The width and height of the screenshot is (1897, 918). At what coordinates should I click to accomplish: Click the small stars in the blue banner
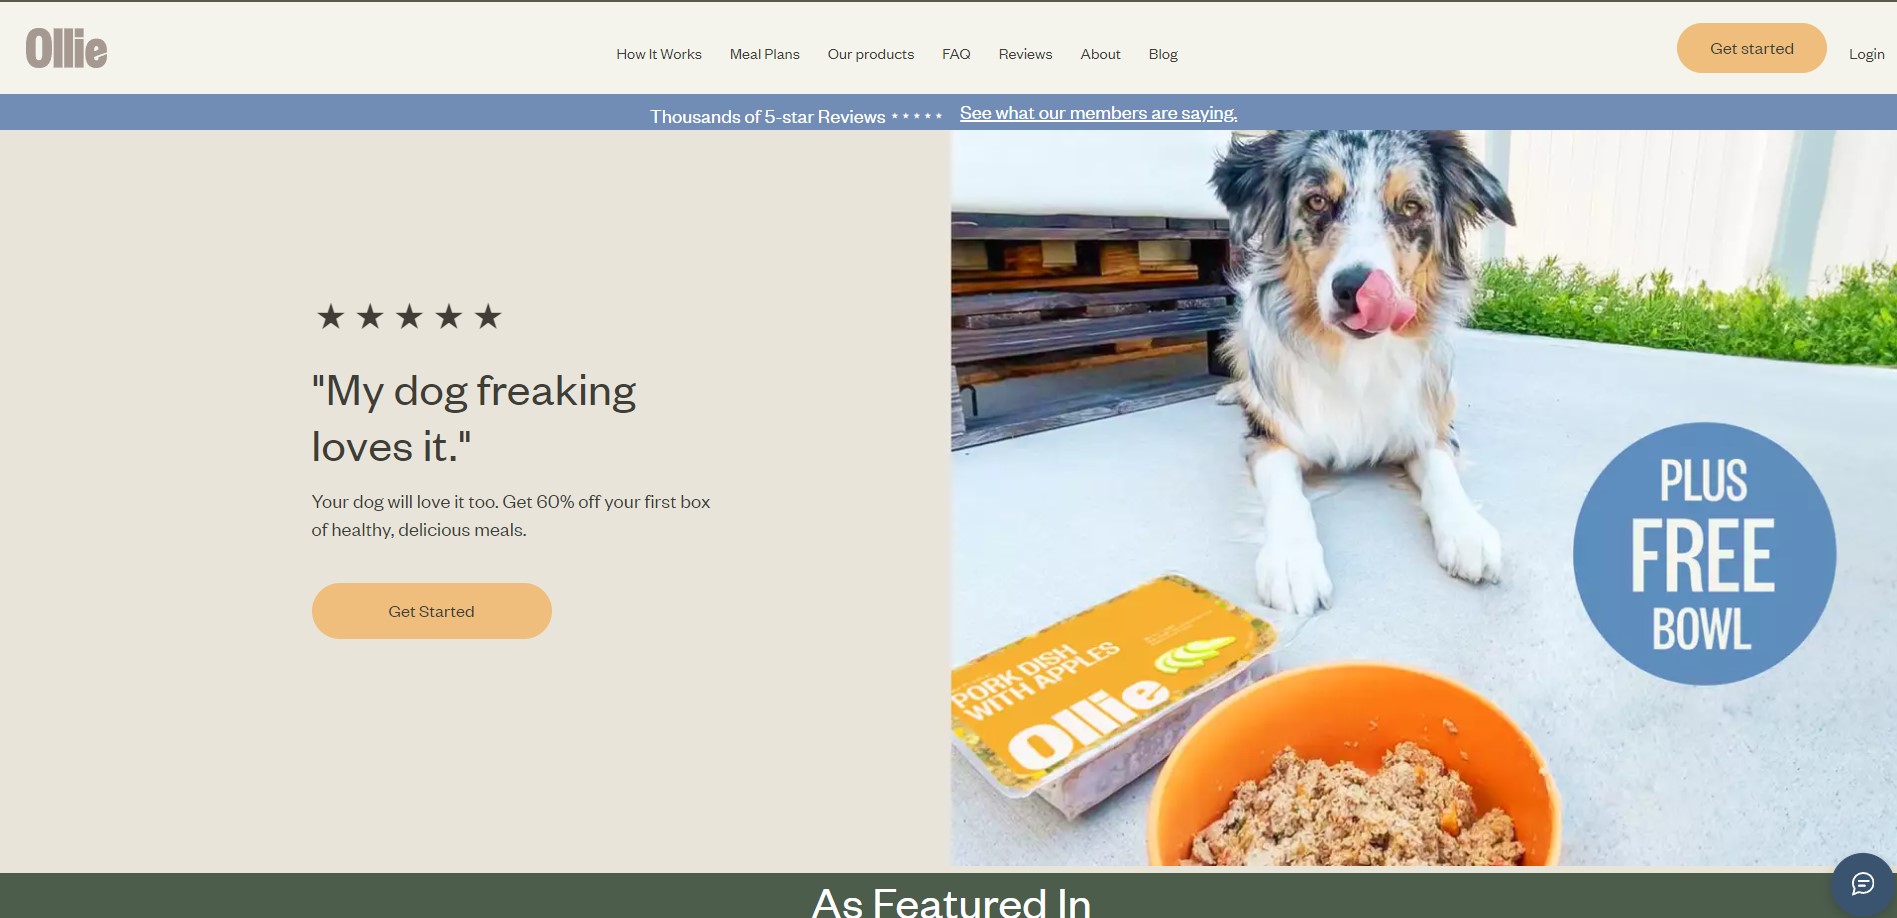(917, 116)
